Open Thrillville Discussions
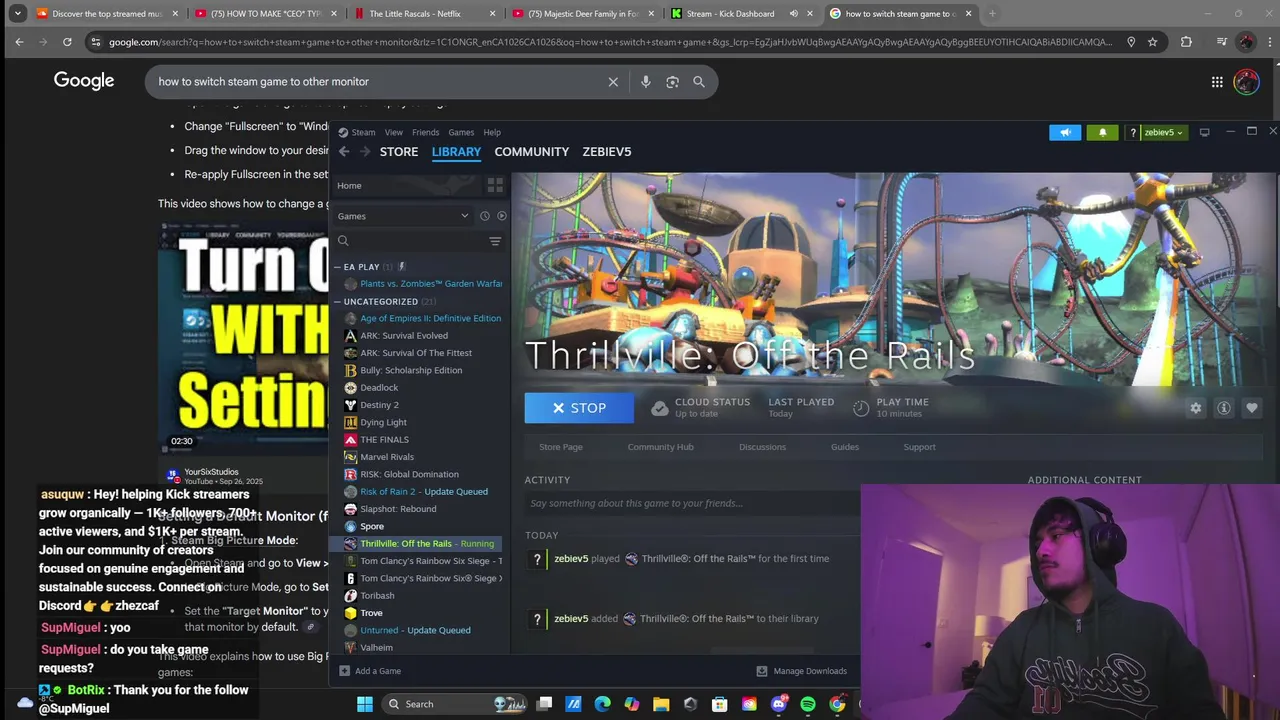The width and height of the screenshot is (1280, 720). point(762,447)
